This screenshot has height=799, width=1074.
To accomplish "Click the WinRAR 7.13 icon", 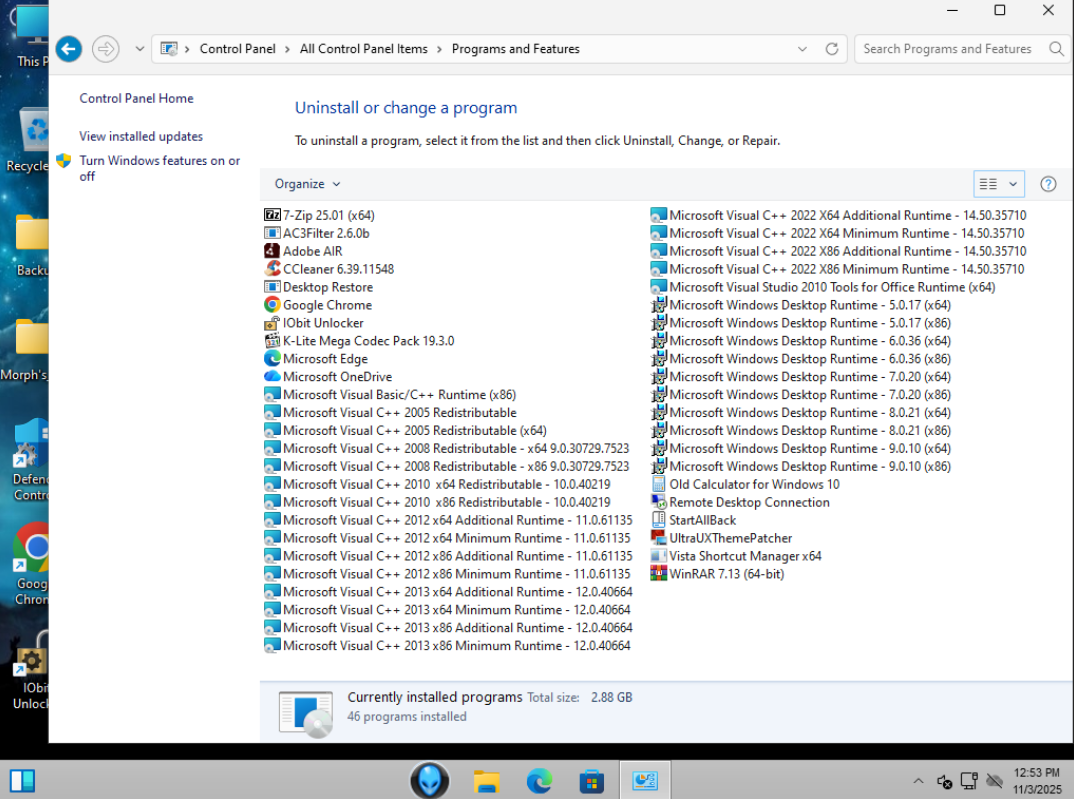I will pyautogui.click(x=658, y=574).
